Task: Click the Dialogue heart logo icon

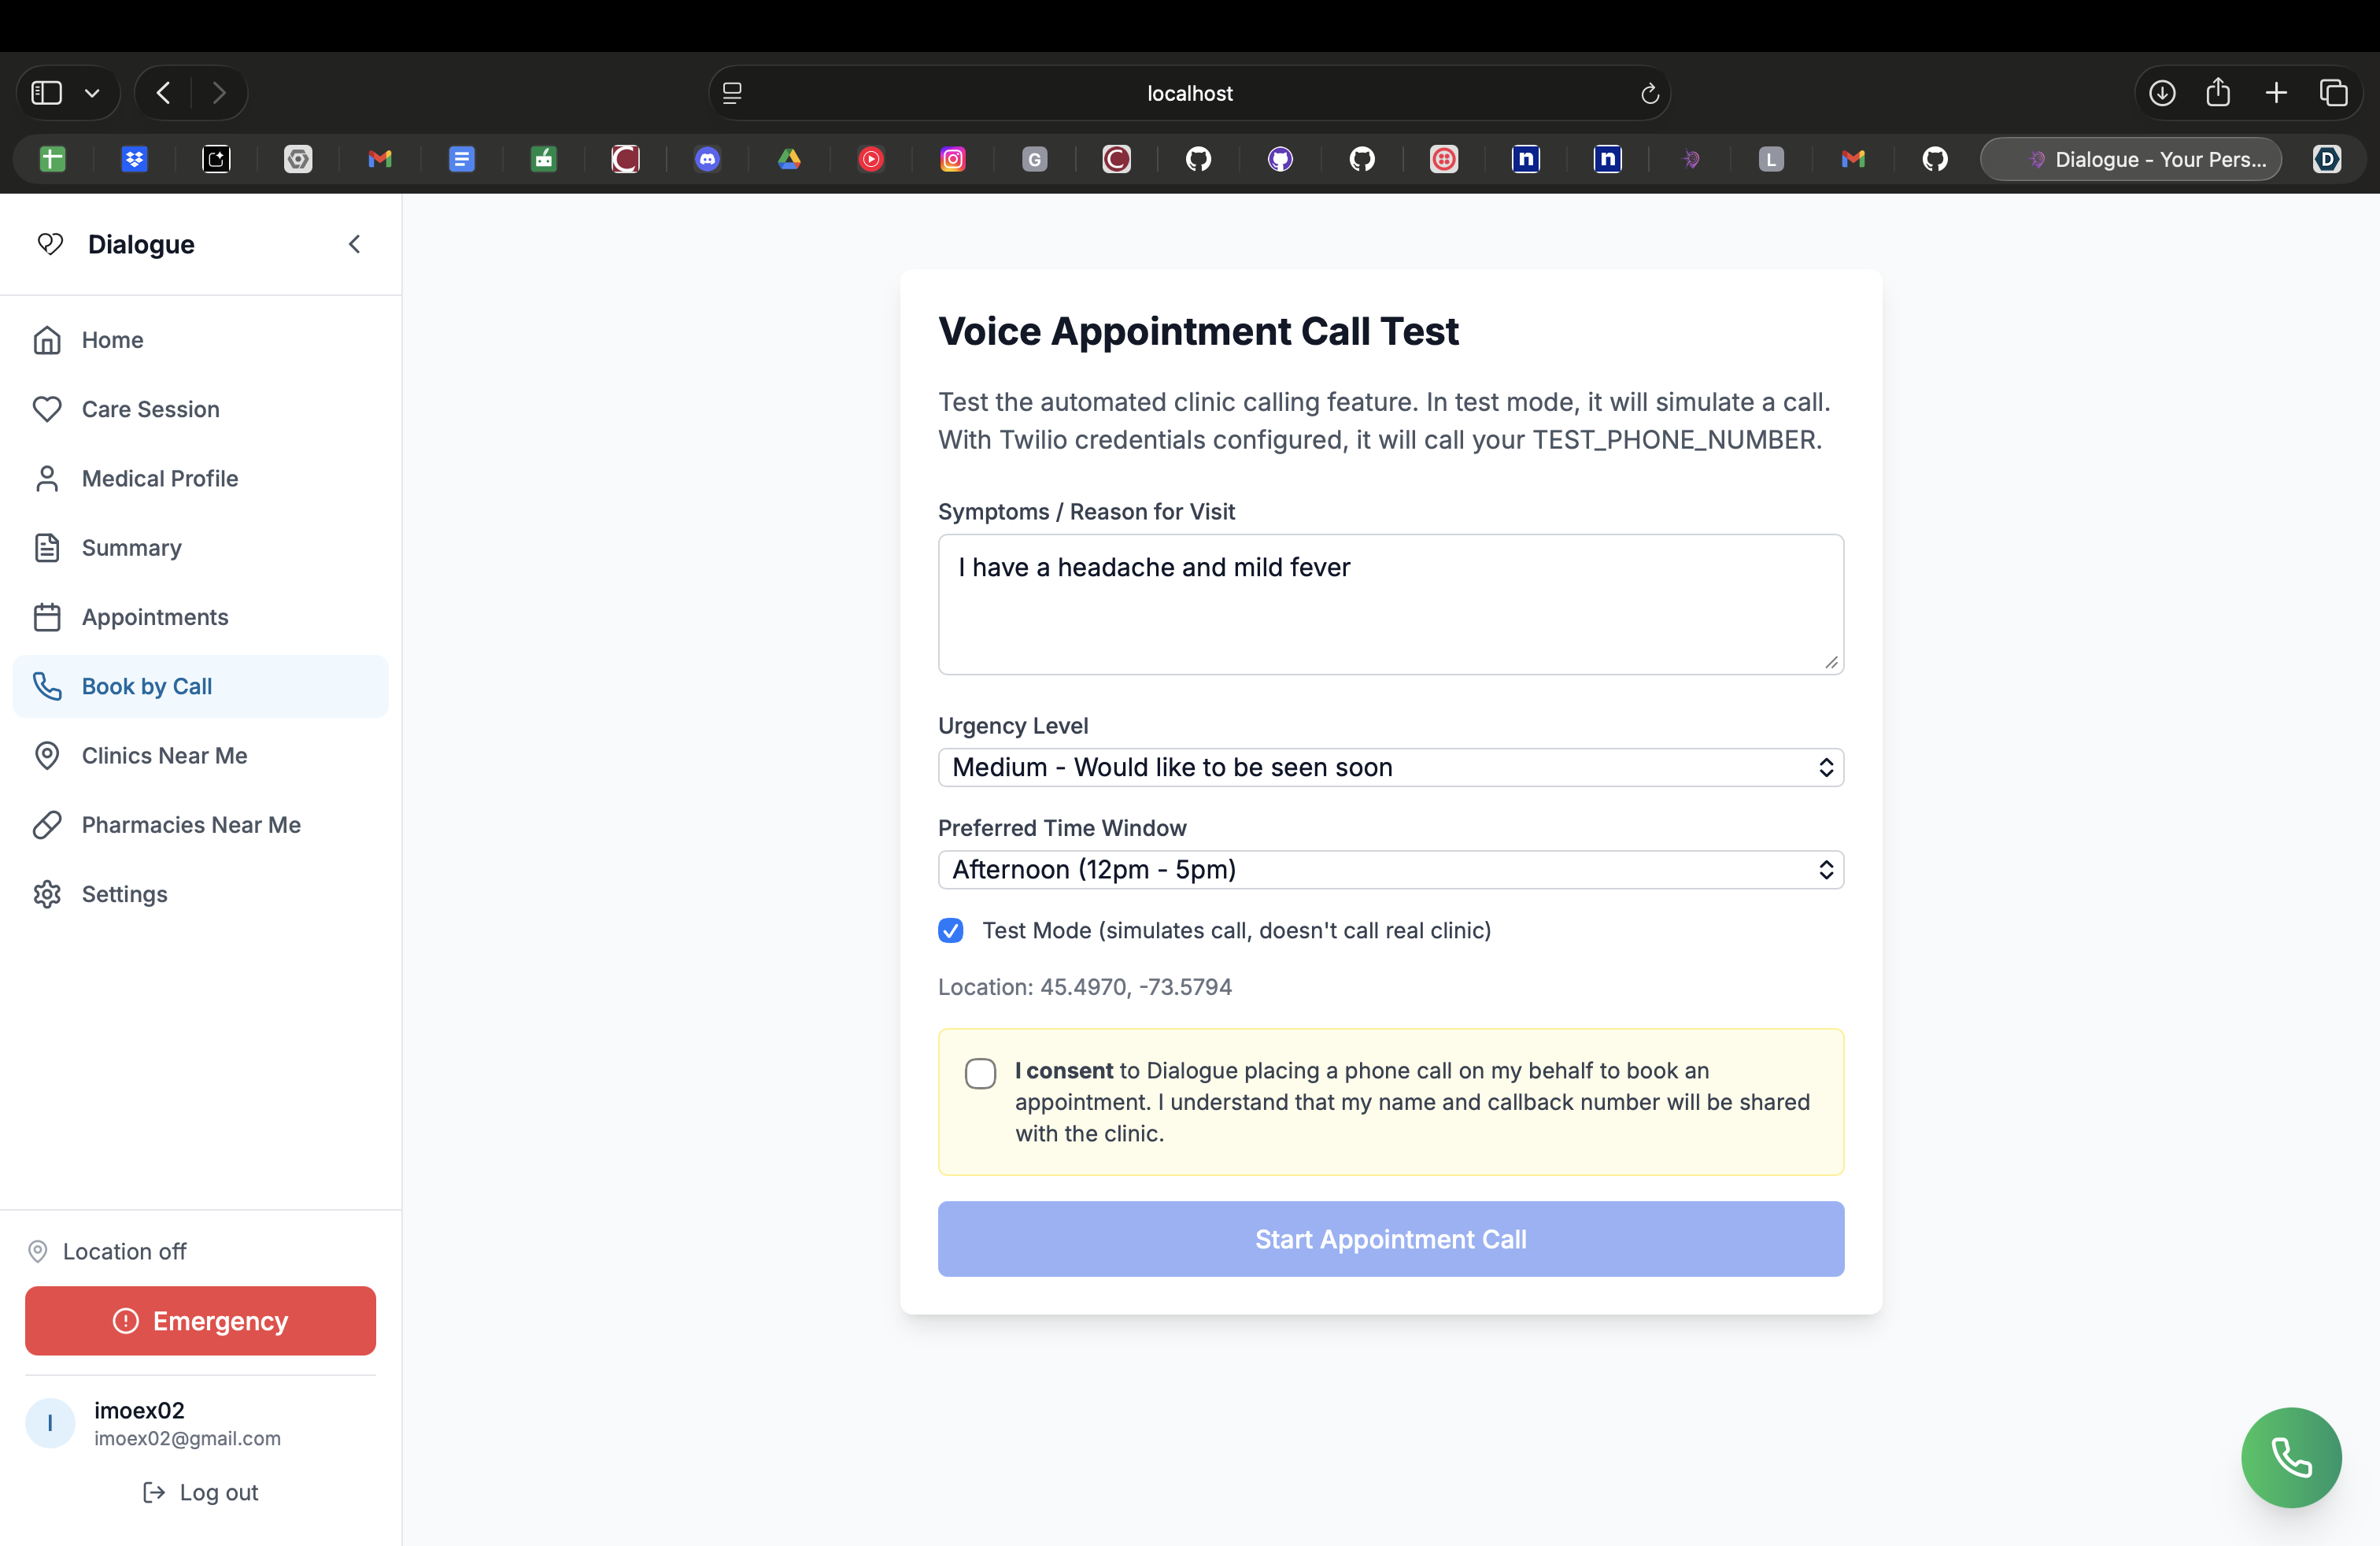Action: 50,244
